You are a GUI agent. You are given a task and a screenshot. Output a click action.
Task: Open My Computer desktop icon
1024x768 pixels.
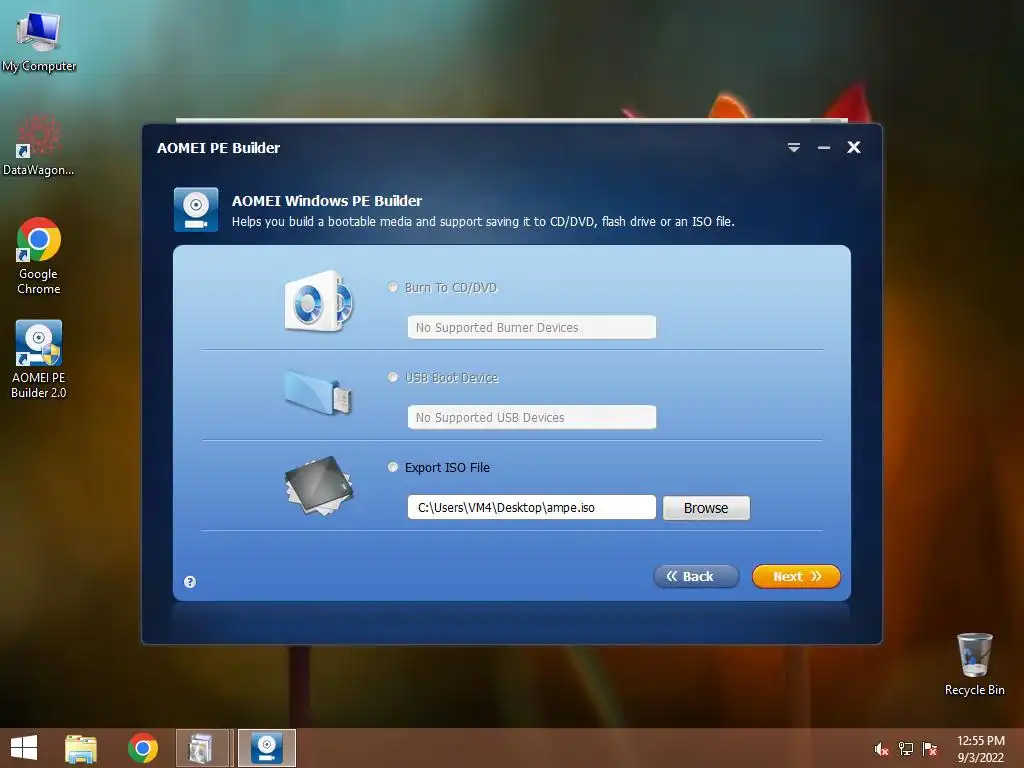coord(39,40)
